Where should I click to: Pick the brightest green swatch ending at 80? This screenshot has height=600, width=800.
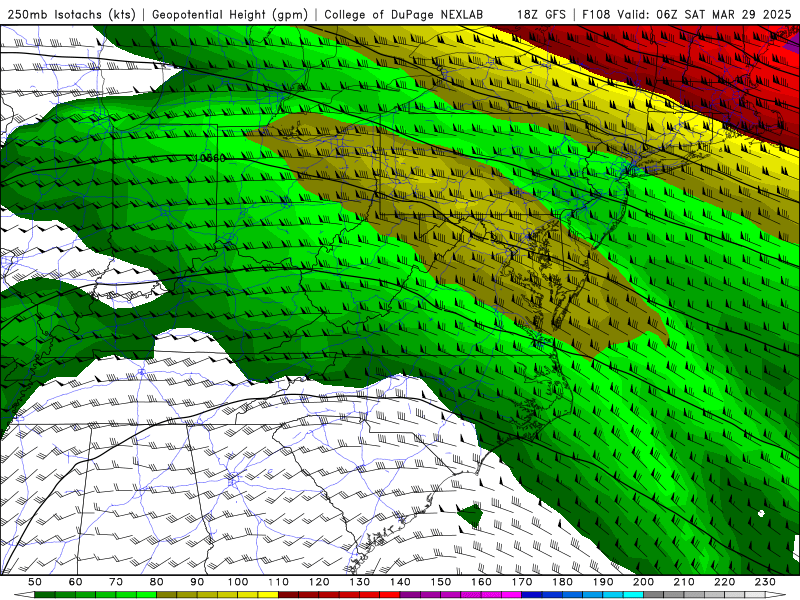[146, 595]
